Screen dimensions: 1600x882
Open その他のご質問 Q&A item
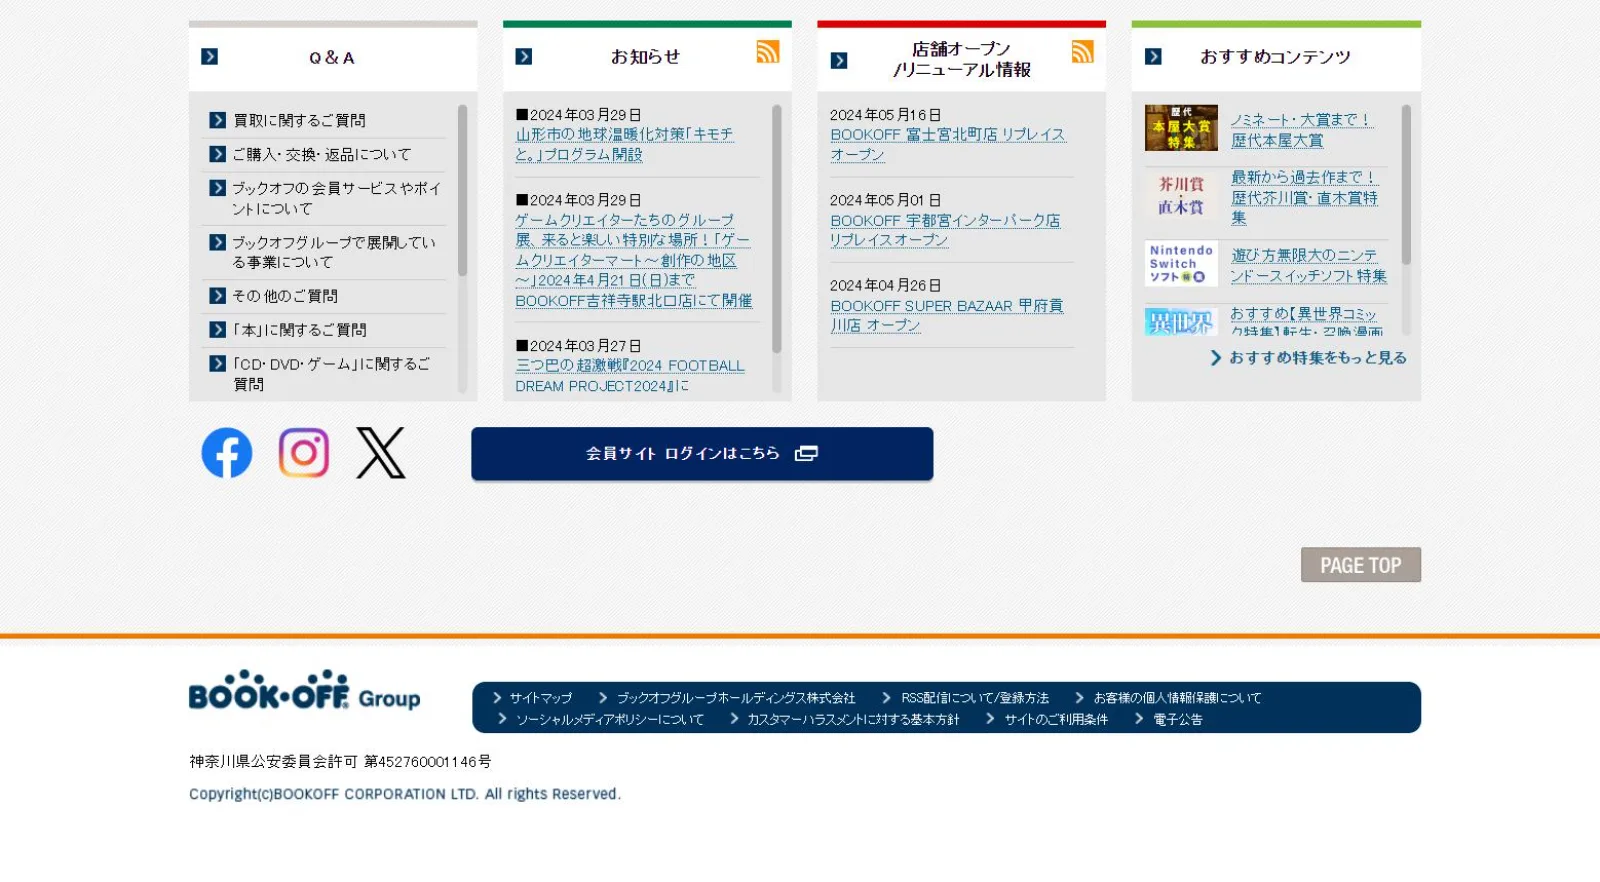click(285, 296)
